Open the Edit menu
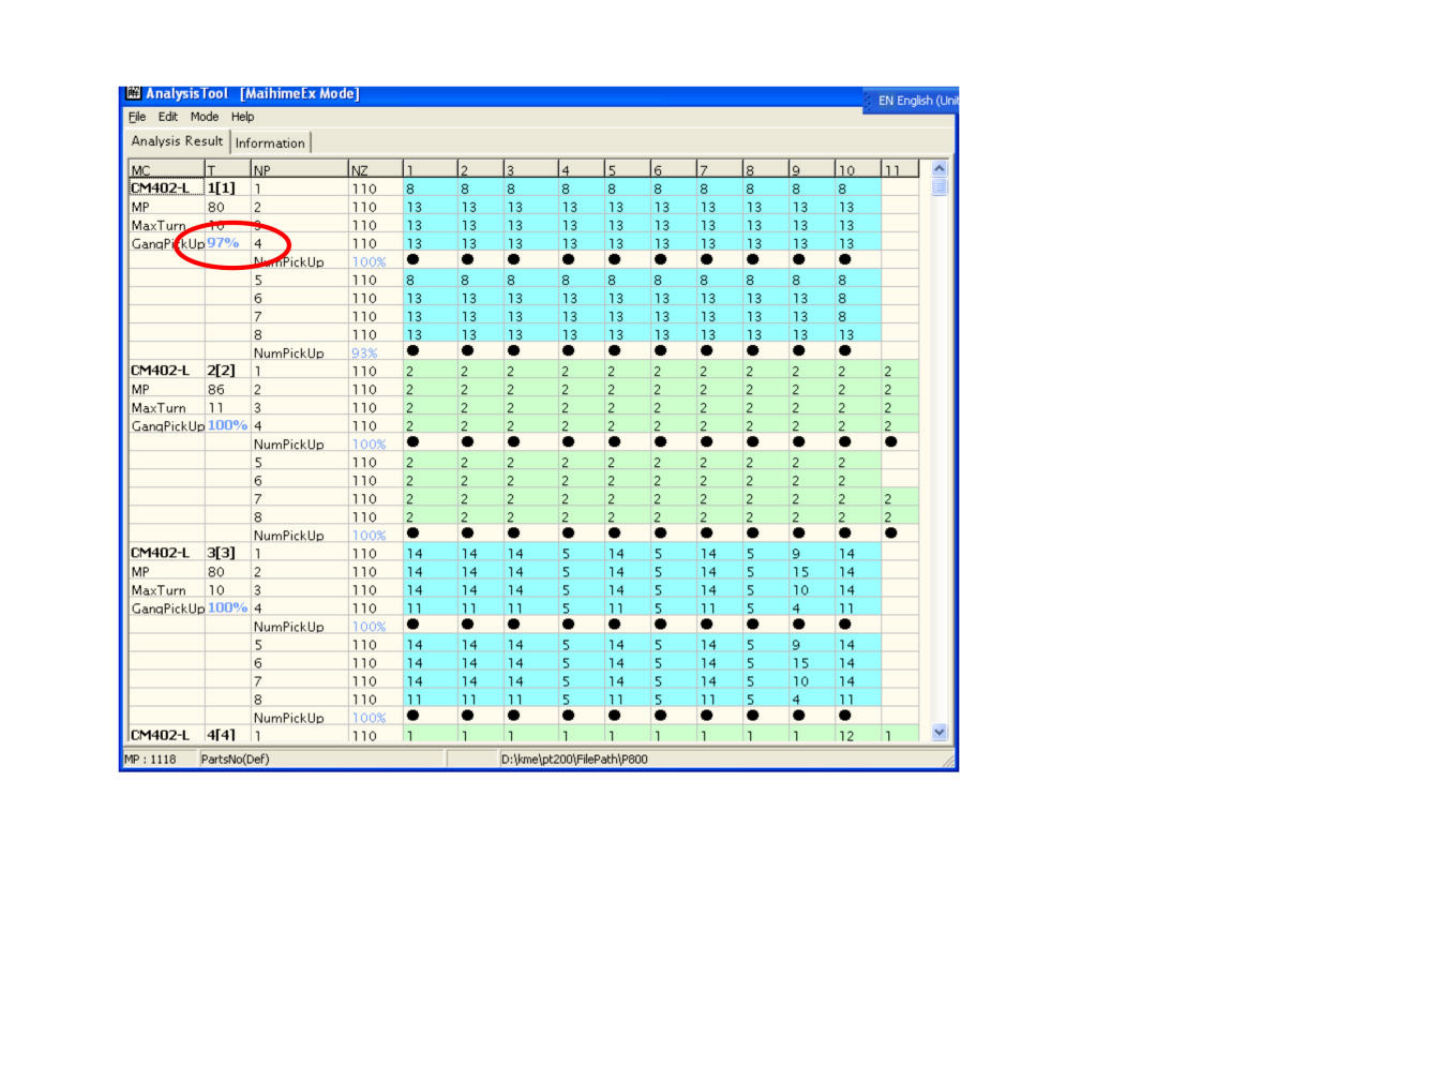 click(x=168, y=117)
